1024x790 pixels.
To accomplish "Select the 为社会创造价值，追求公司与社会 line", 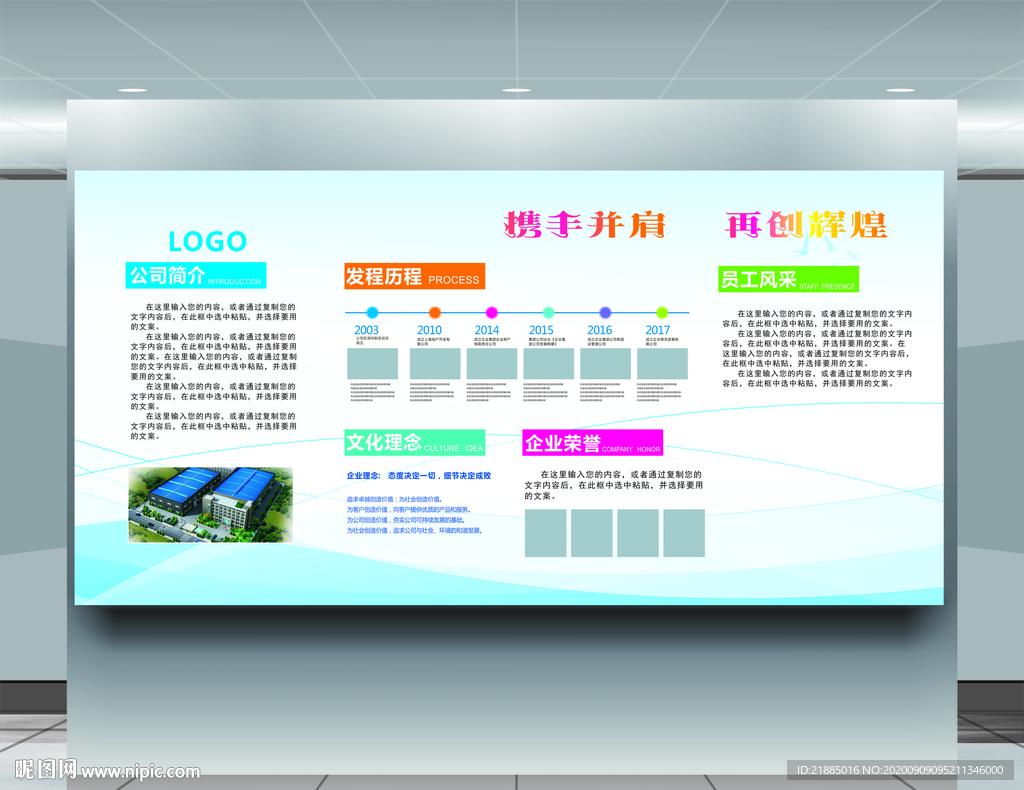I will point(415,531).
